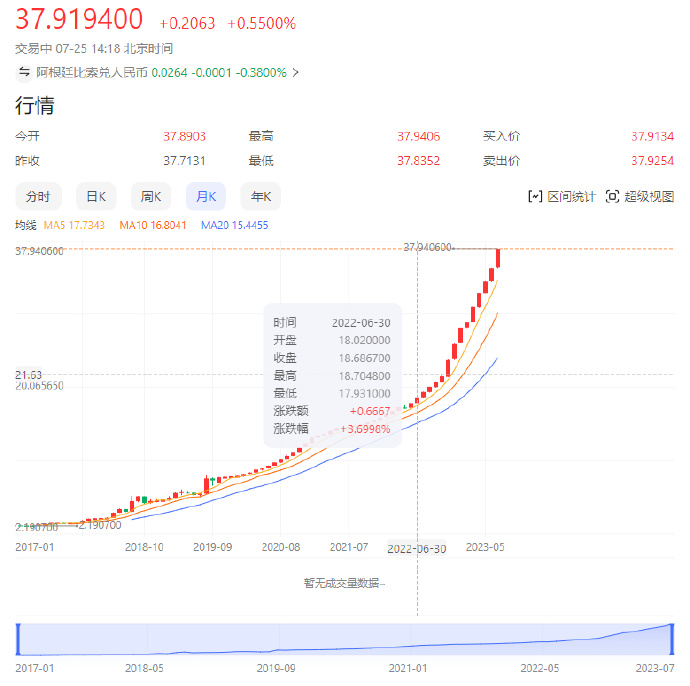Click the swap icon beside 阿根廷比索兑人民币
The image size is (690, 686).
pos(24,72)
